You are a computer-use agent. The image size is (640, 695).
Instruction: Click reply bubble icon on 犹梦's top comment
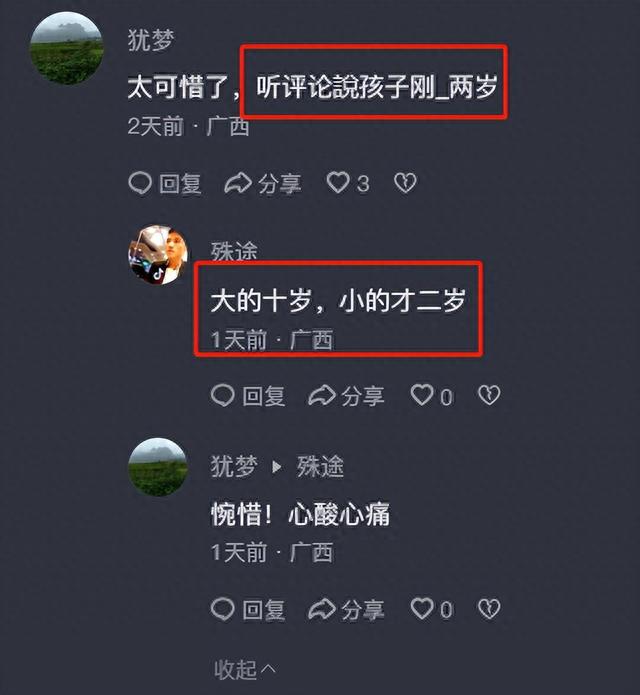[140, 183]
